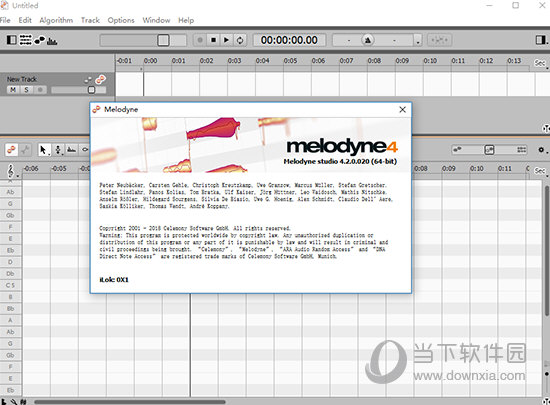Toggle the right side pane icon

point(541,40)
